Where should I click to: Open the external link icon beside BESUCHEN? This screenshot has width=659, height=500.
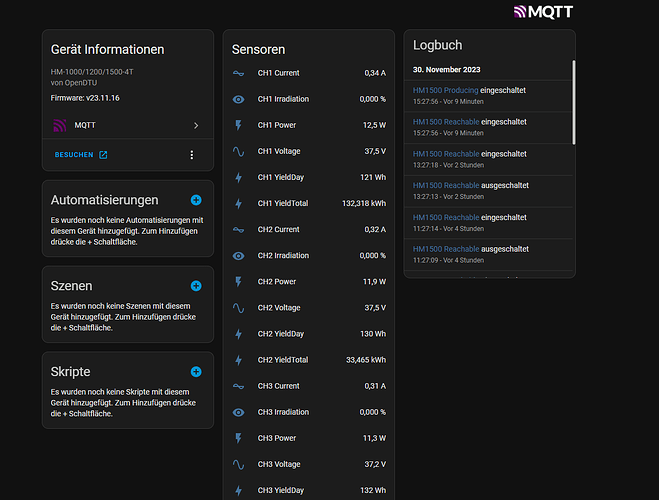[103, 155]
